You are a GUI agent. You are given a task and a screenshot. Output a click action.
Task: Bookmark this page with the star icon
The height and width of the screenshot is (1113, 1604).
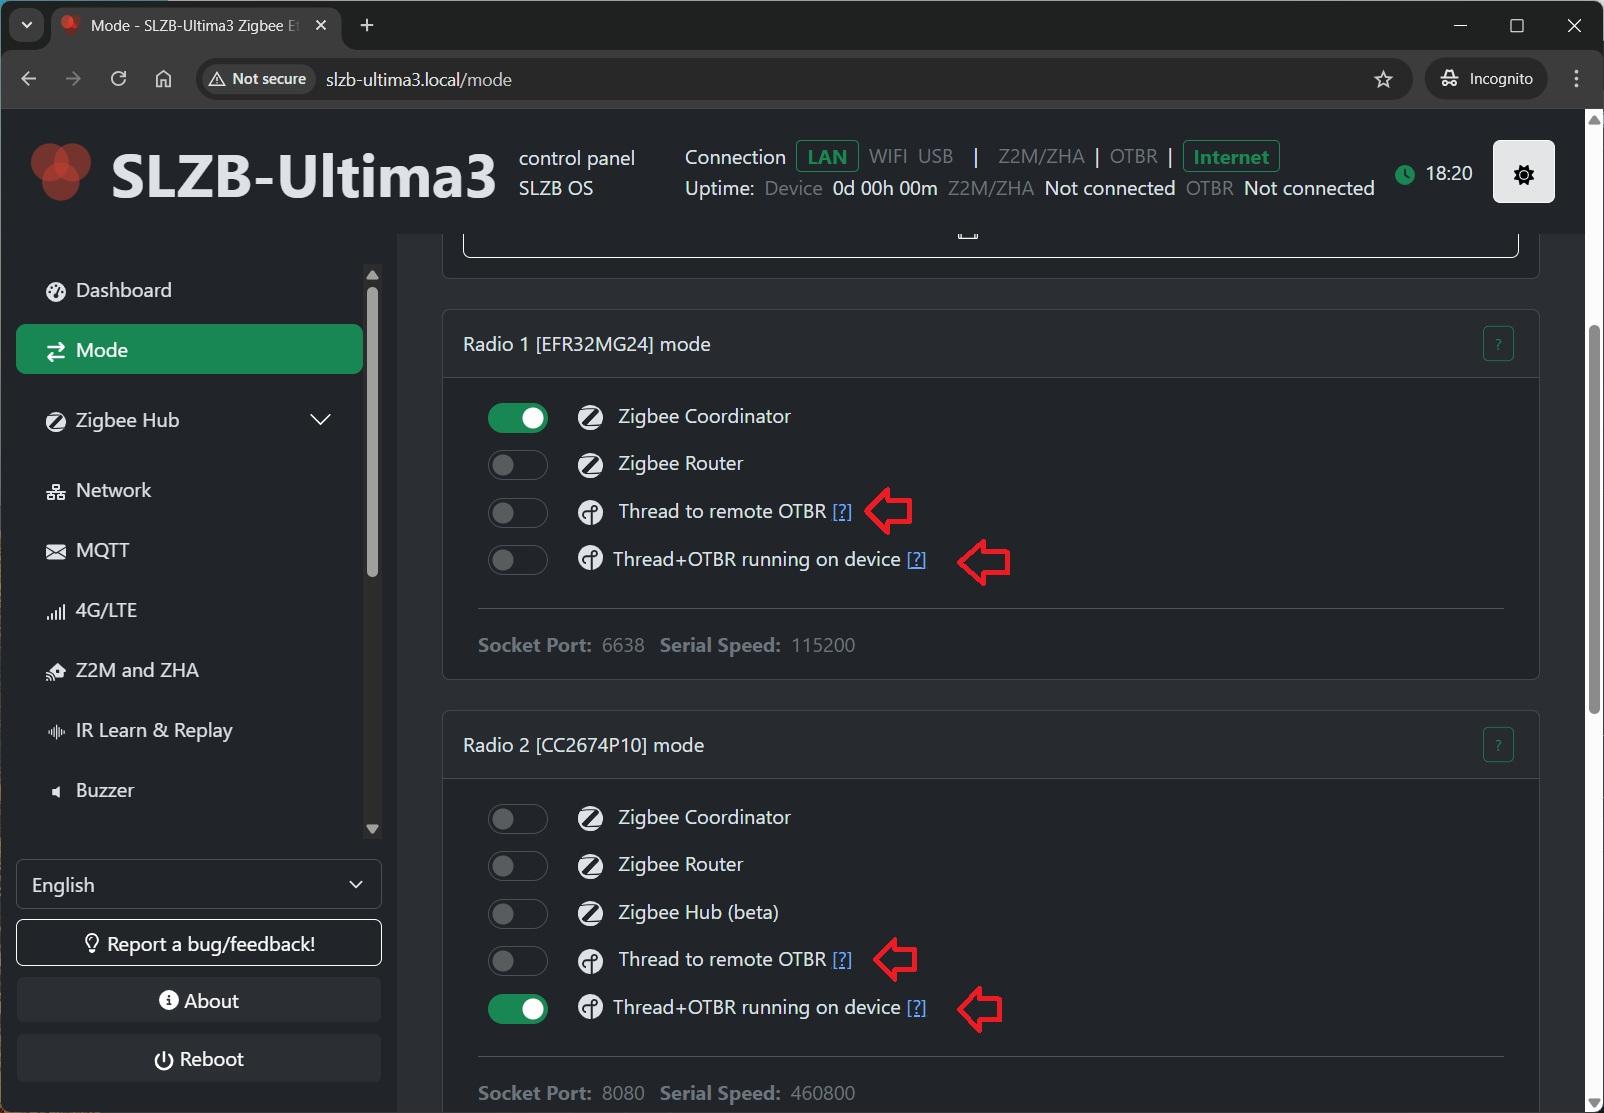pos(1383,79)
